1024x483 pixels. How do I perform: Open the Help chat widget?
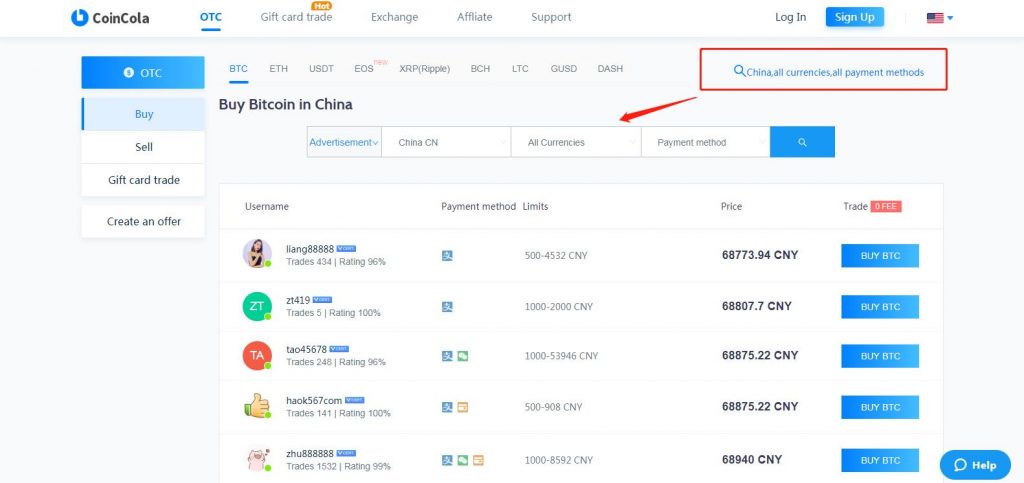[x=974, y=465]
